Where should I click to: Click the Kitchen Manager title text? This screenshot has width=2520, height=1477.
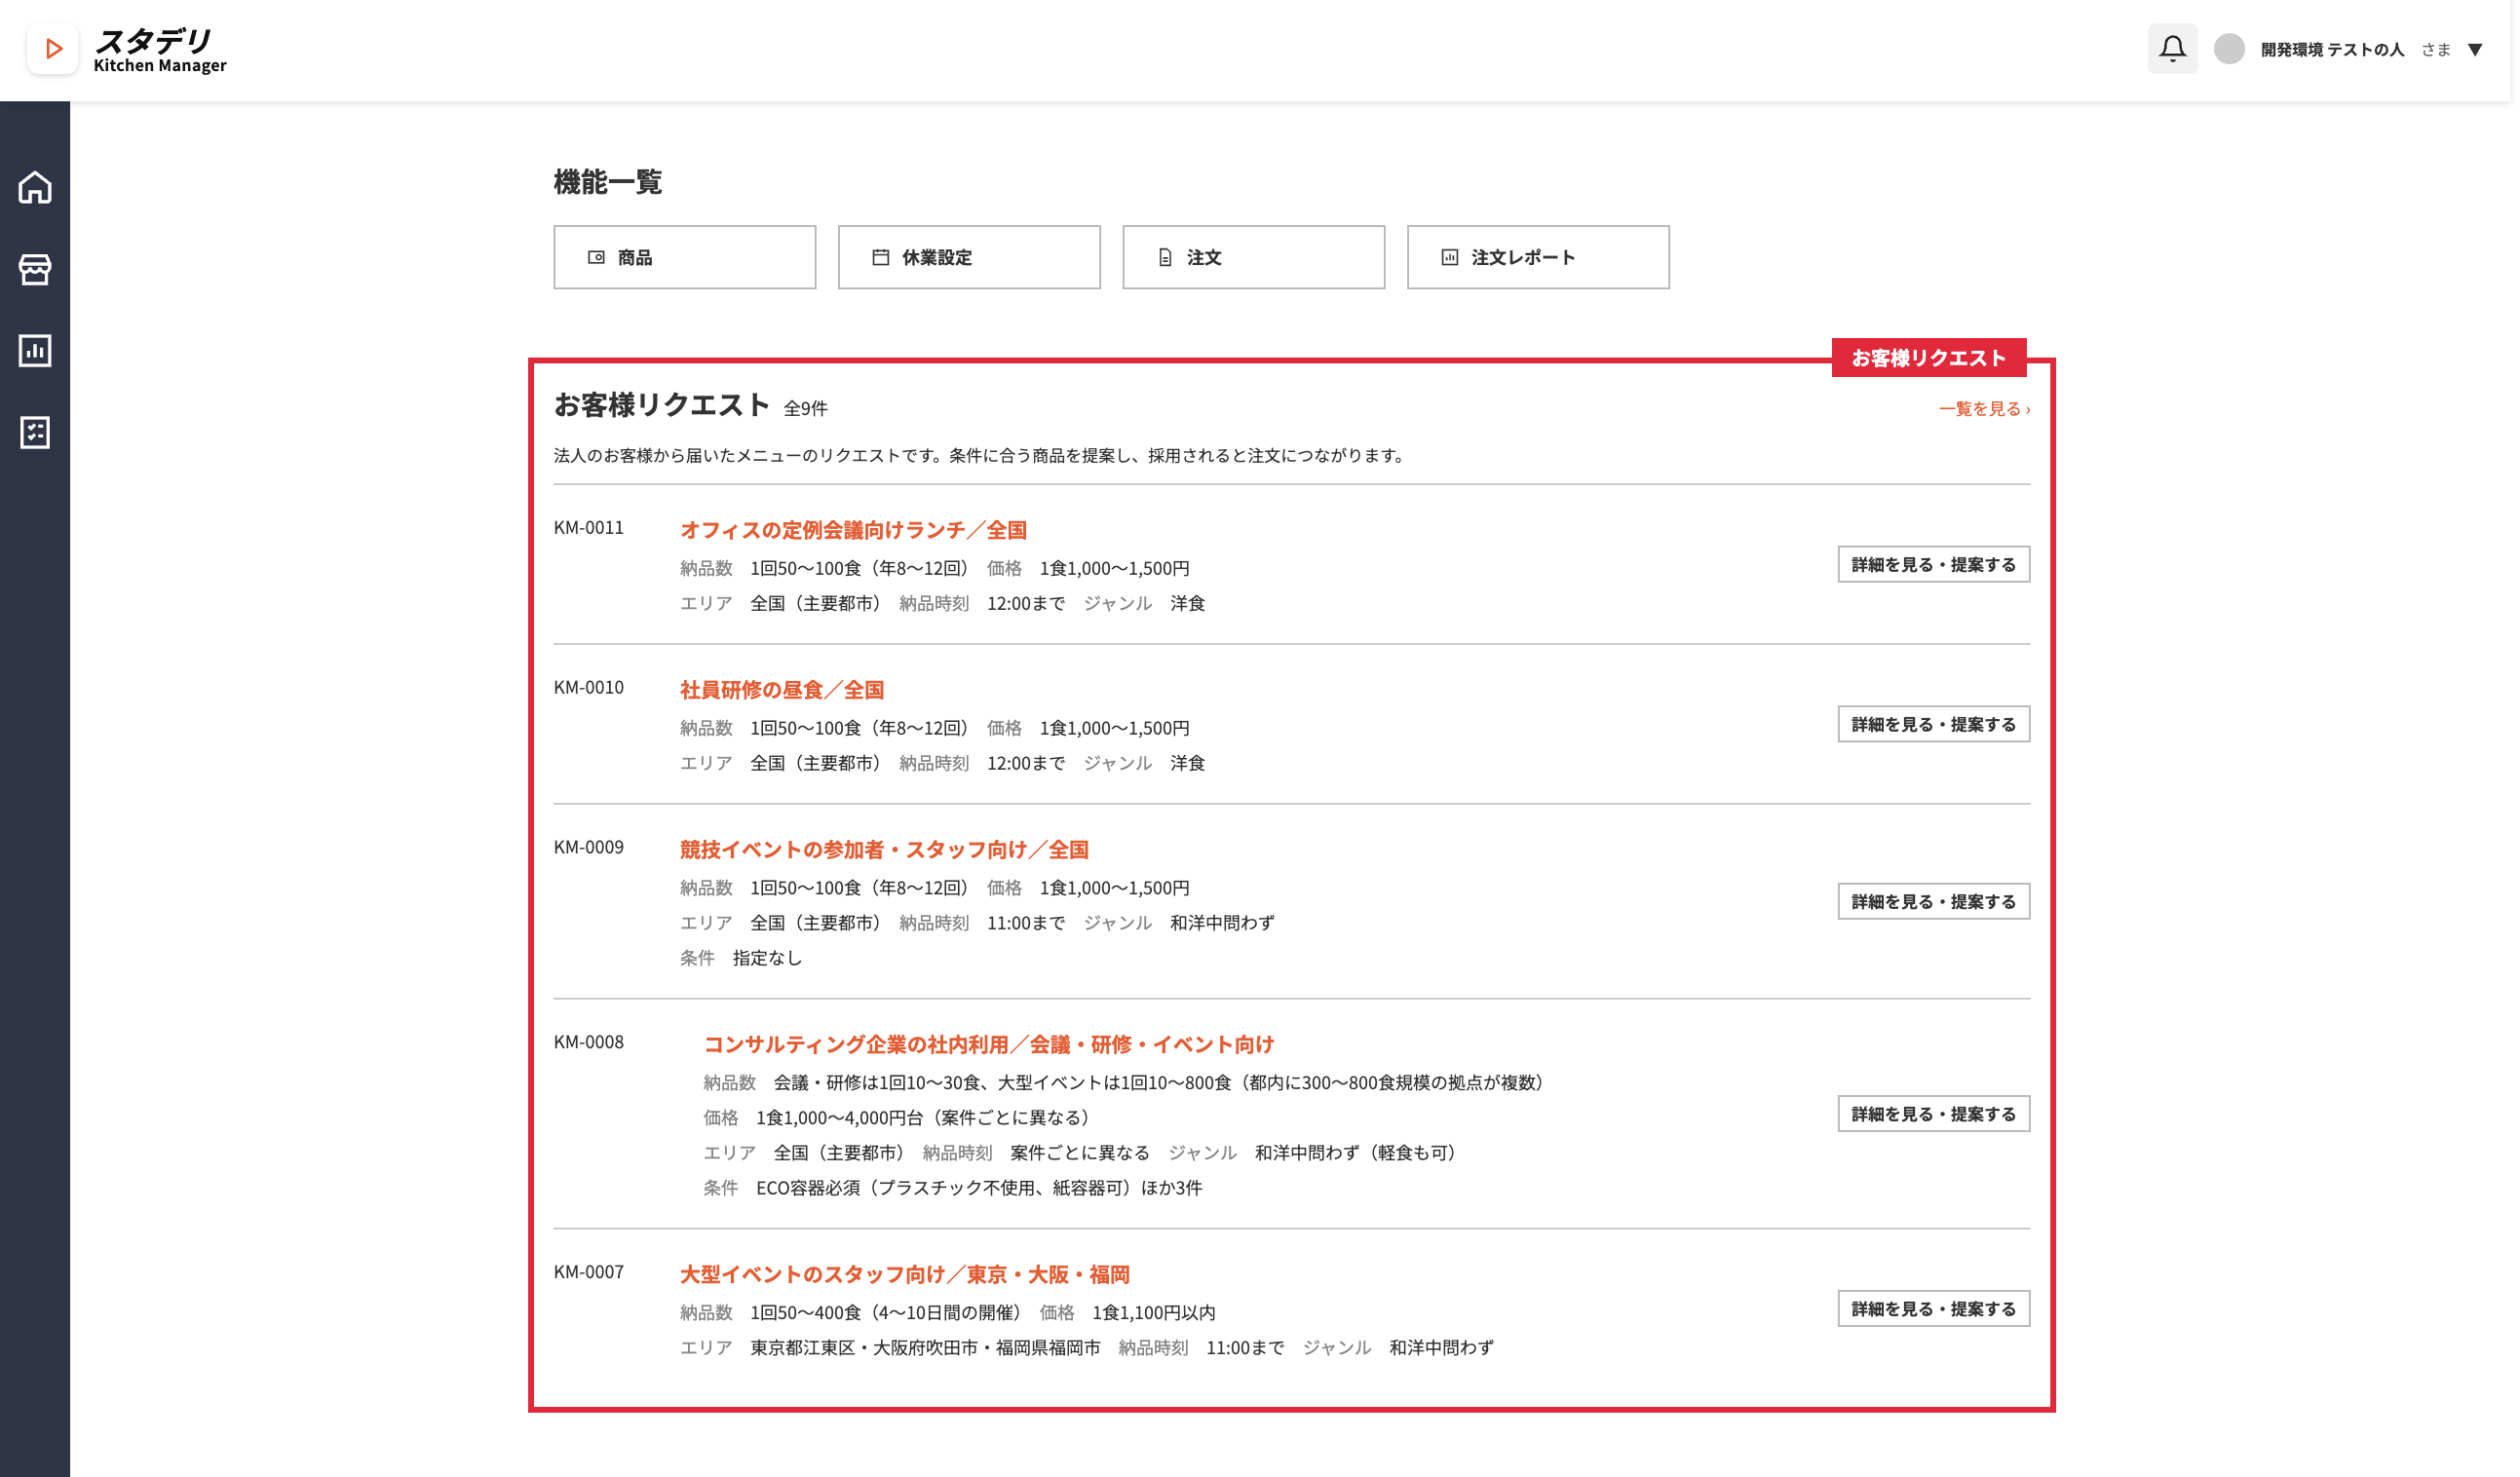coord(160,66)
